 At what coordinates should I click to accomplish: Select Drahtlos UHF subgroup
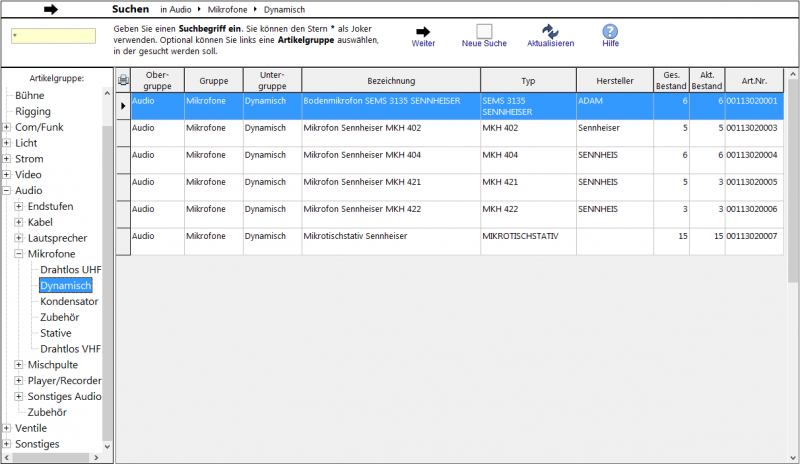(70, 270)
